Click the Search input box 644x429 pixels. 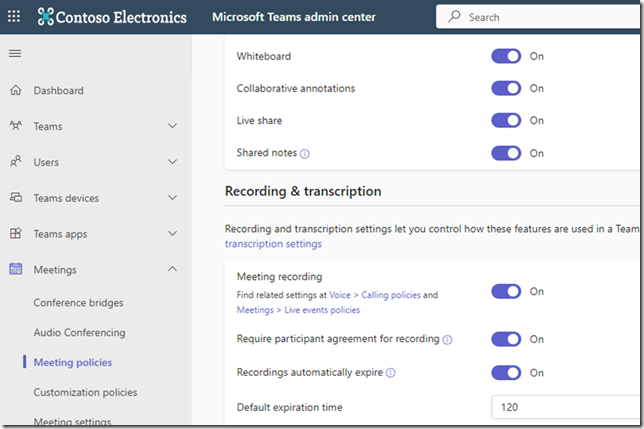[x=538, y=17]
